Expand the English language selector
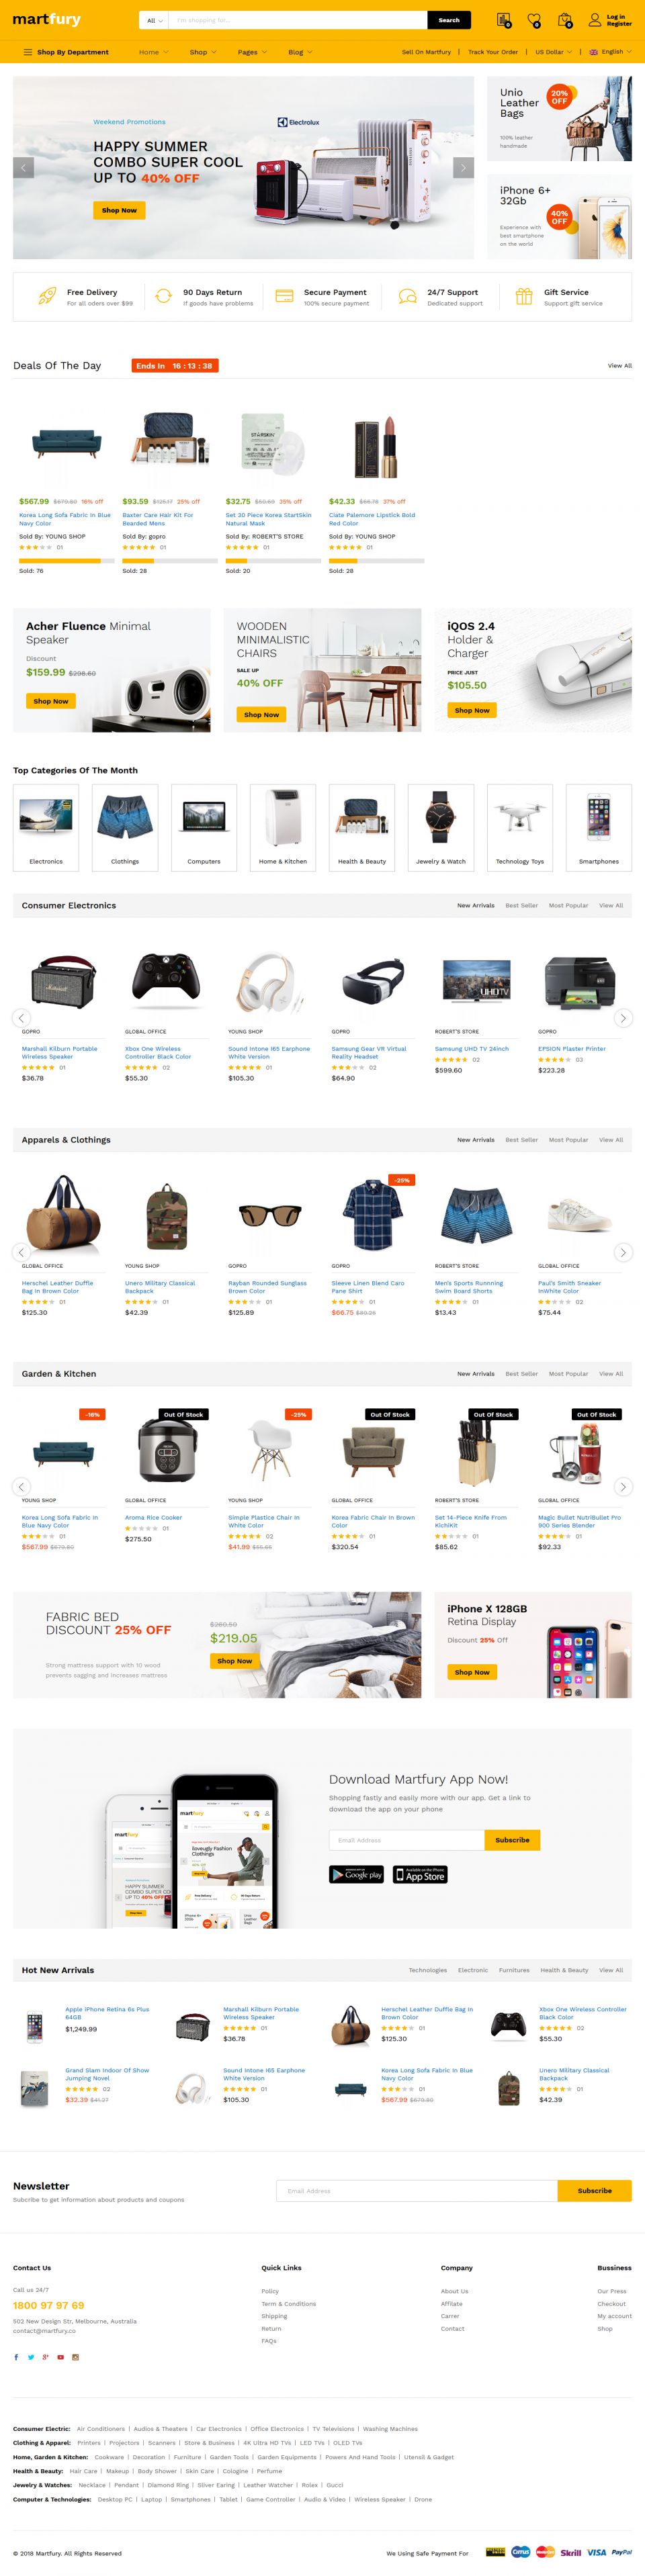The width and height of the screenshot is (645, 2576). [610, 52]
